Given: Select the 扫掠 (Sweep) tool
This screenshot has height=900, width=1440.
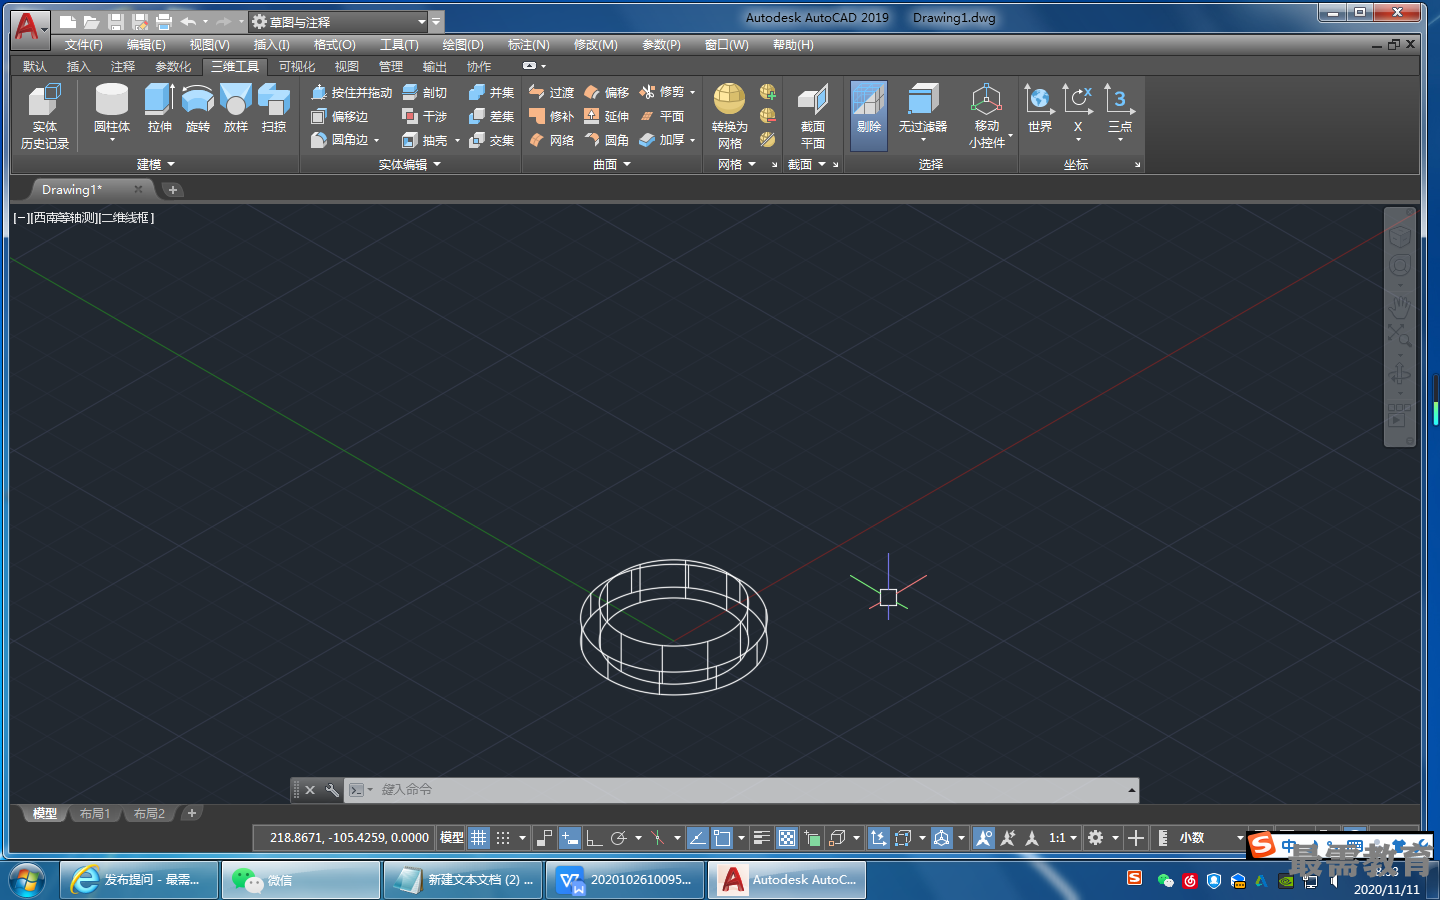Looking at the screenshot, I should [274, 108].
